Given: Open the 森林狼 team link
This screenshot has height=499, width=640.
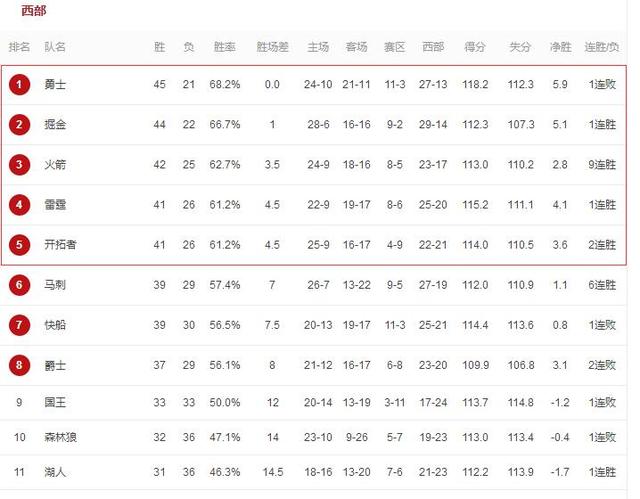Looking at the screenshot, I should [60, 437].
